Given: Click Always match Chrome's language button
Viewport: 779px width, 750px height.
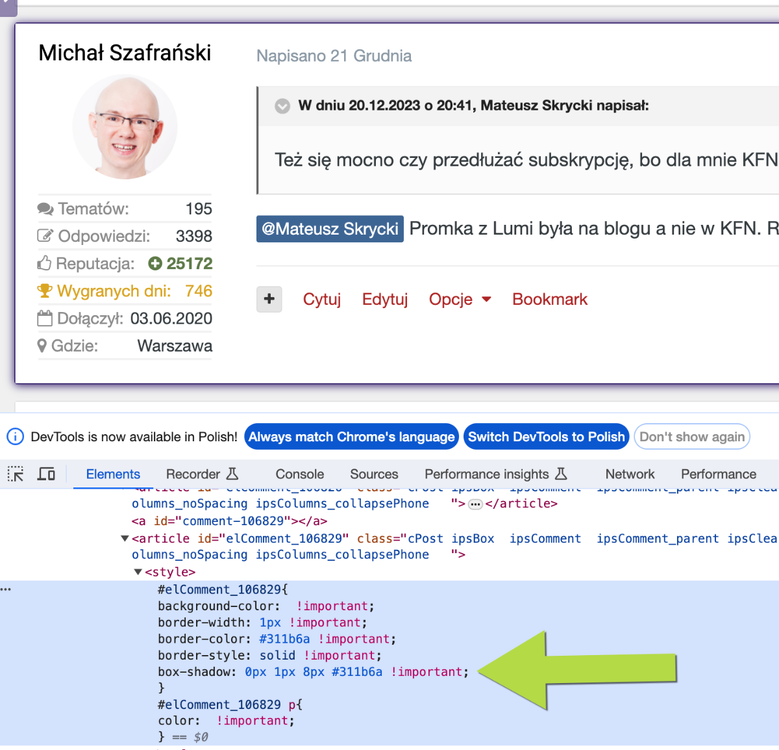Looking at the screenshot, I should pos(351,437).
